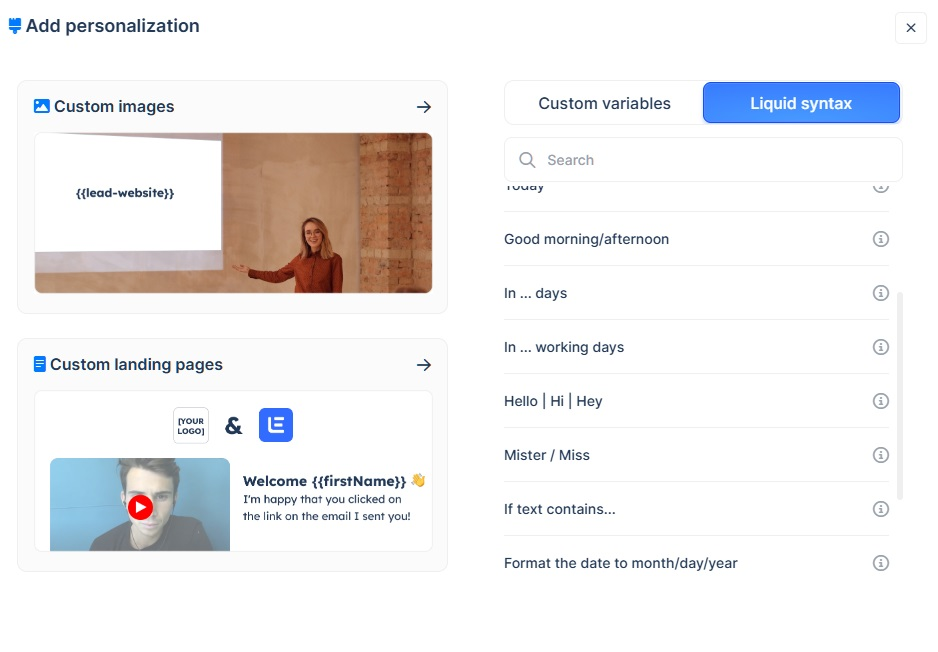
Task: Click info icon for Hello | Hi | Hey
Action: [x=880, y=401]
